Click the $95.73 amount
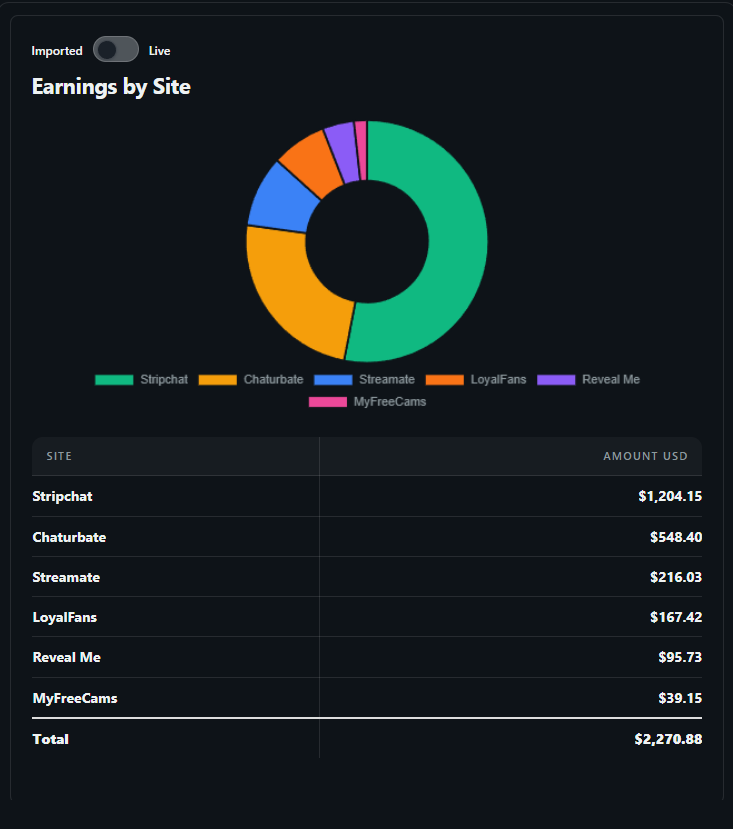The image size is (733, 829). [x=680, y=657]
